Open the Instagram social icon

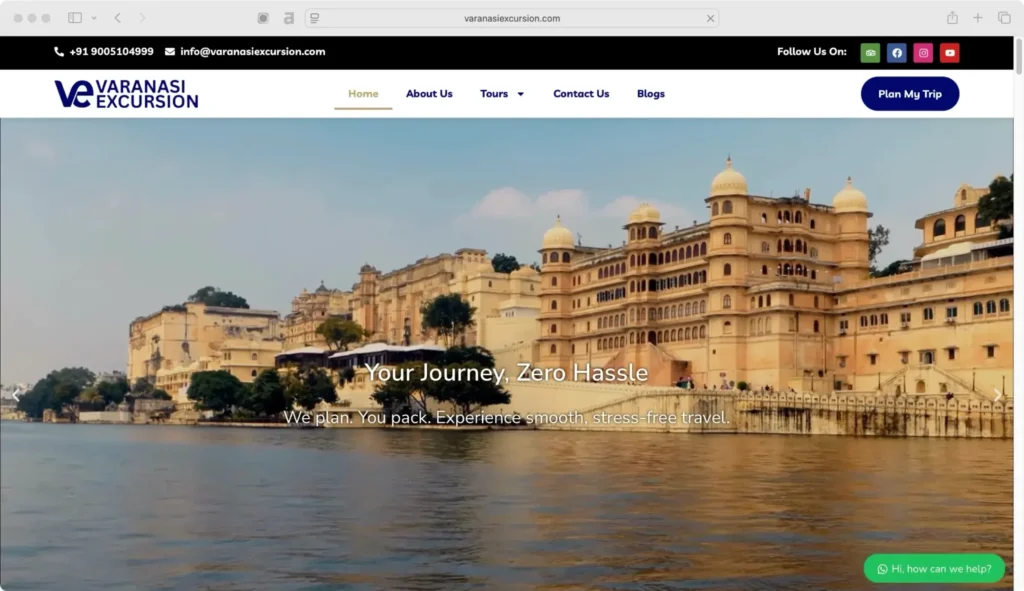coord(923,52)
